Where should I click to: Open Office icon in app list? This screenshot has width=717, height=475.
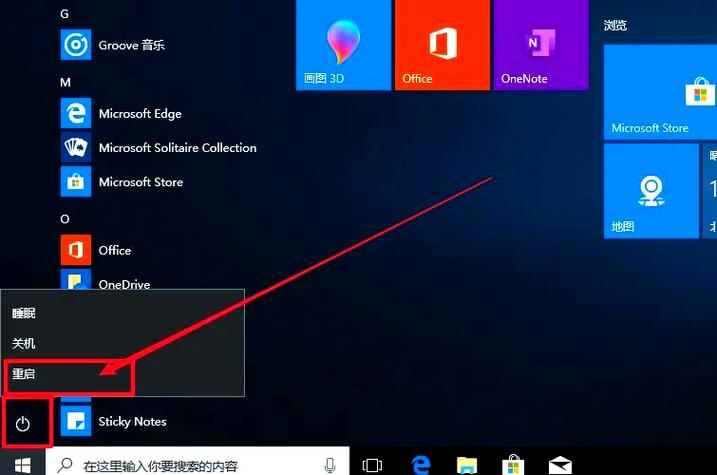coord(76,250)
